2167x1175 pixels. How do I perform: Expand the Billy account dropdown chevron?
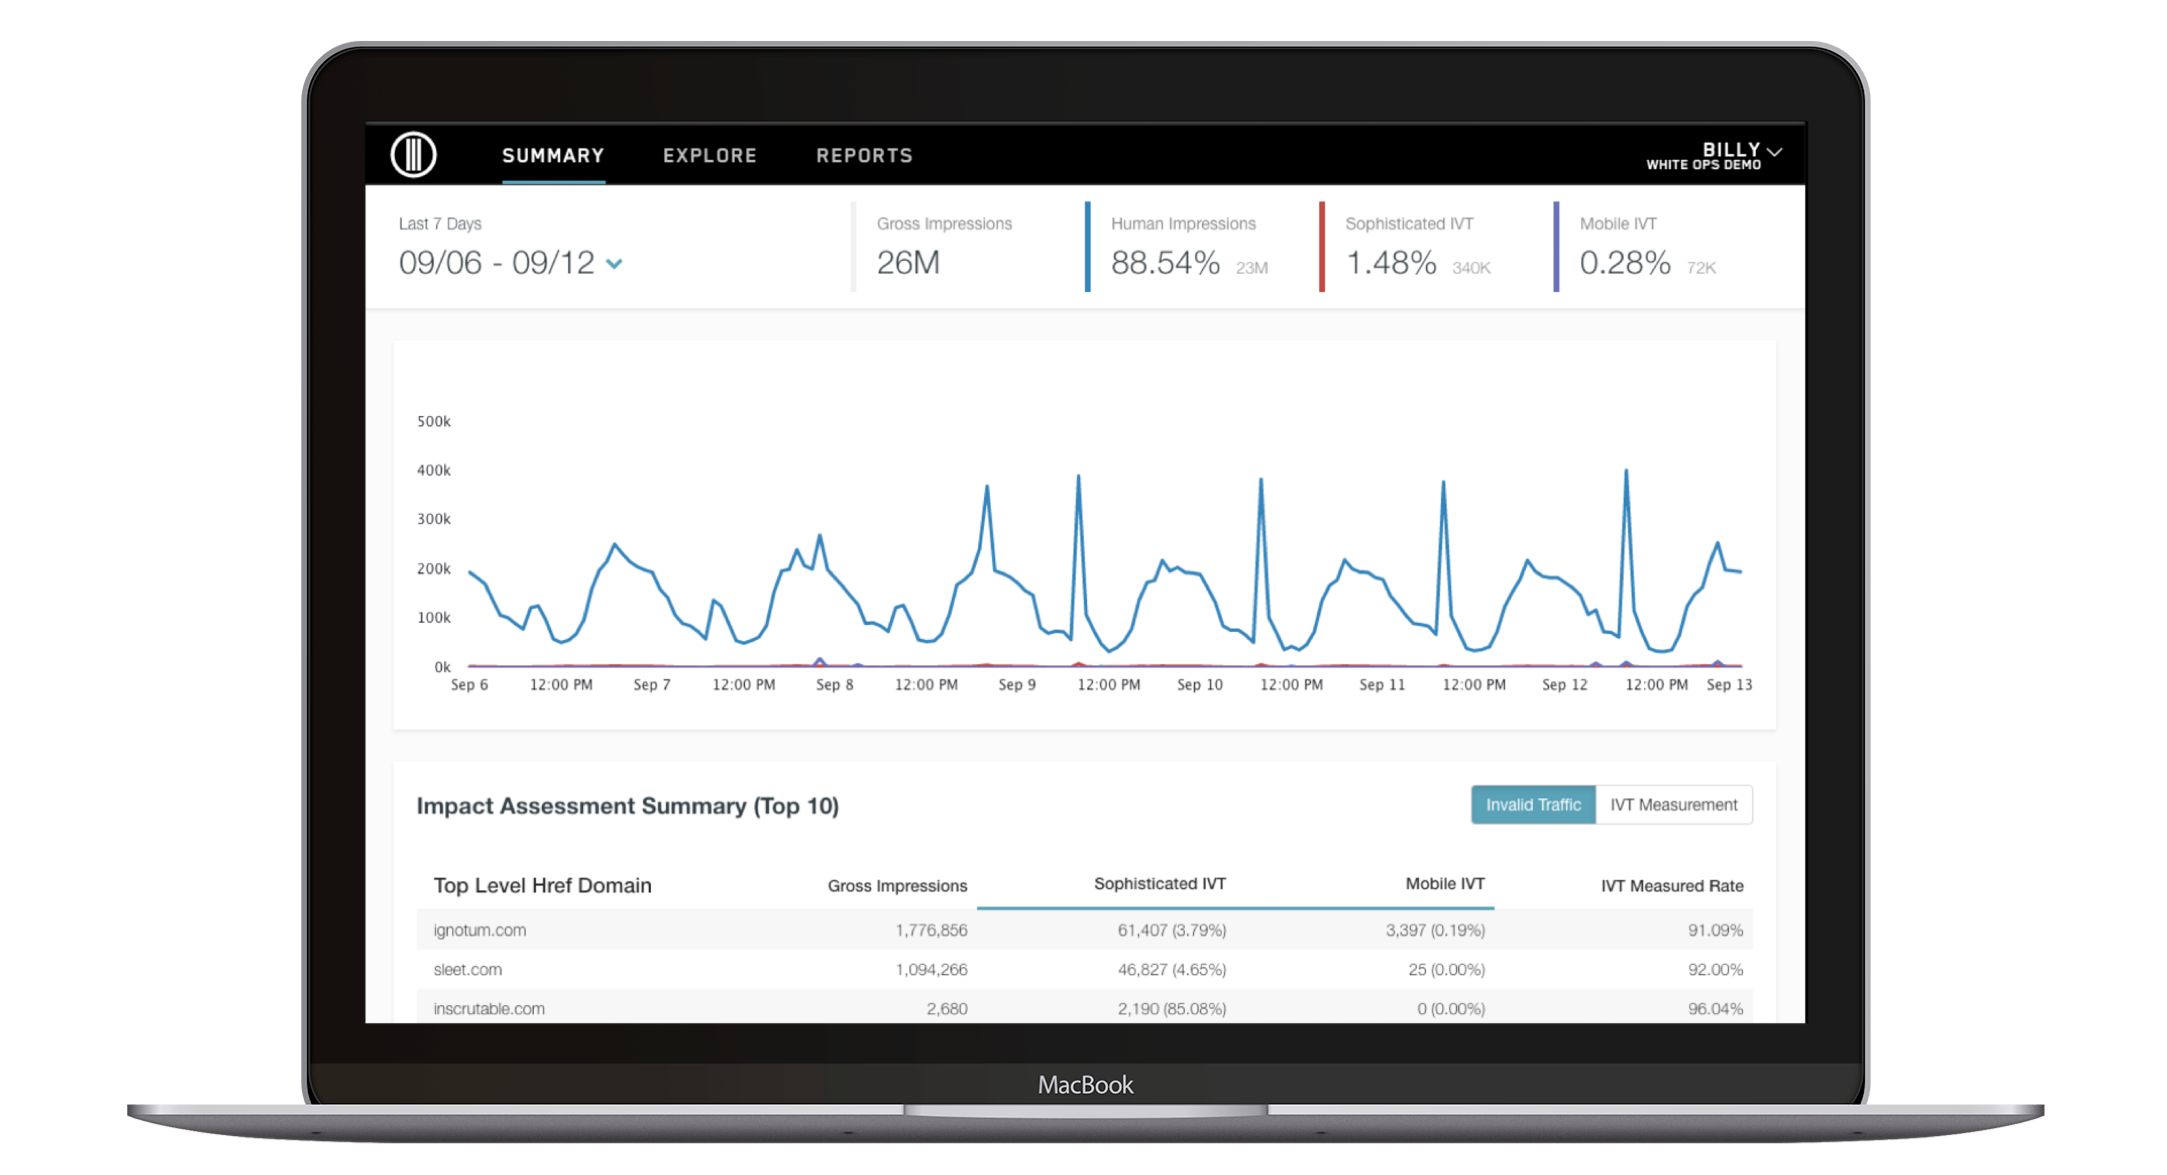coord(1775,152)
